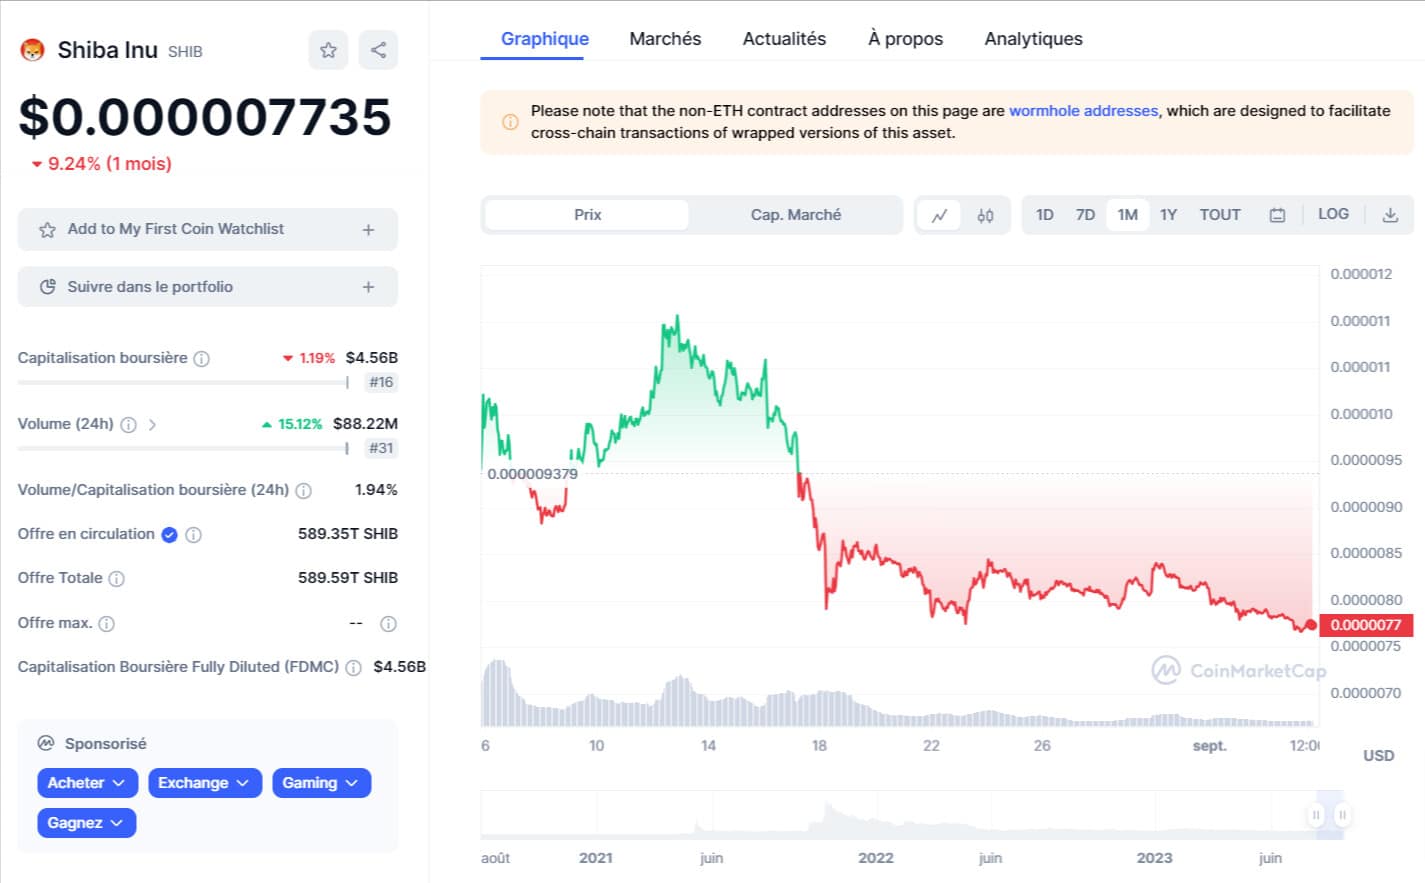Viewport: 1425px width, 883px height.
Task: Open the Marchés tab
Action: [665, 39]
